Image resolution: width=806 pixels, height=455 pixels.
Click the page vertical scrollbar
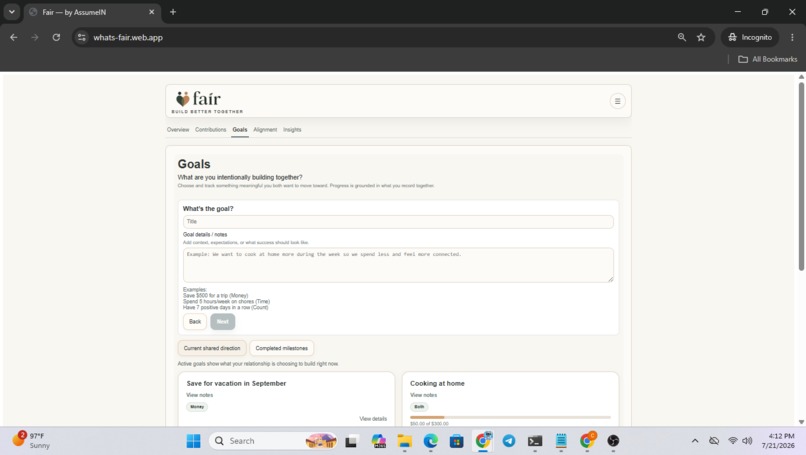[x=801, y=177]
